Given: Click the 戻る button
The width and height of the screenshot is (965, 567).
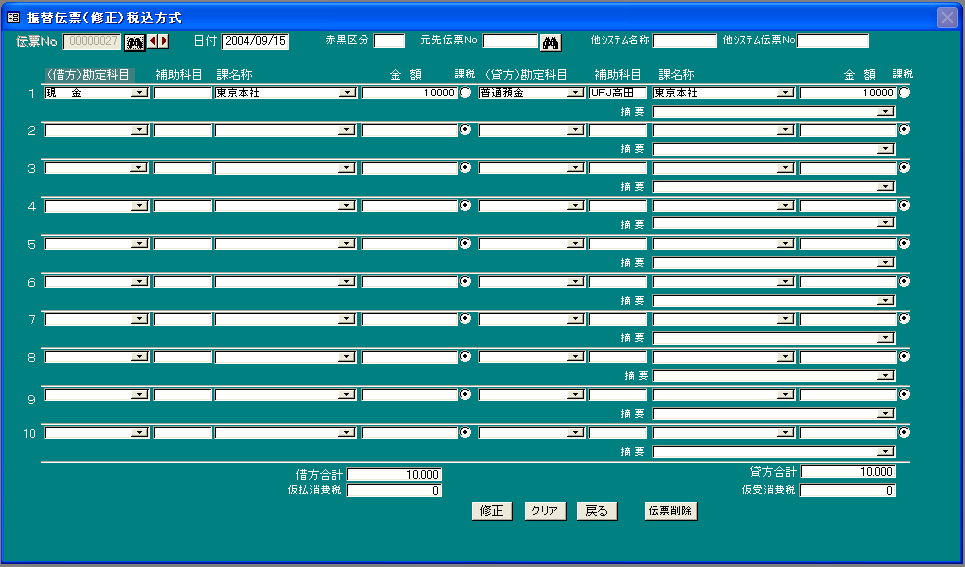Looking at the screenshot, I should pyautogui.click(x=597, y=511).
